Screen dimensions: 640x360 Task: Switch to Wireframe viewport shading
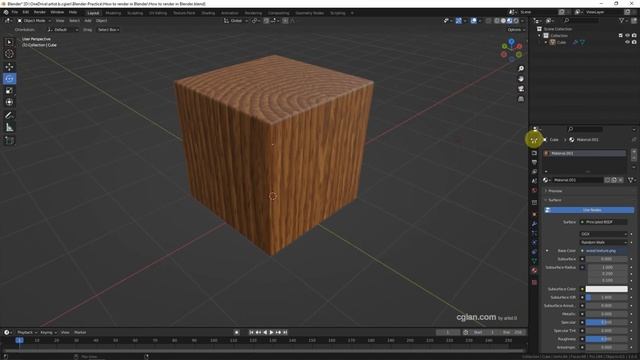(x=497, y=20)
